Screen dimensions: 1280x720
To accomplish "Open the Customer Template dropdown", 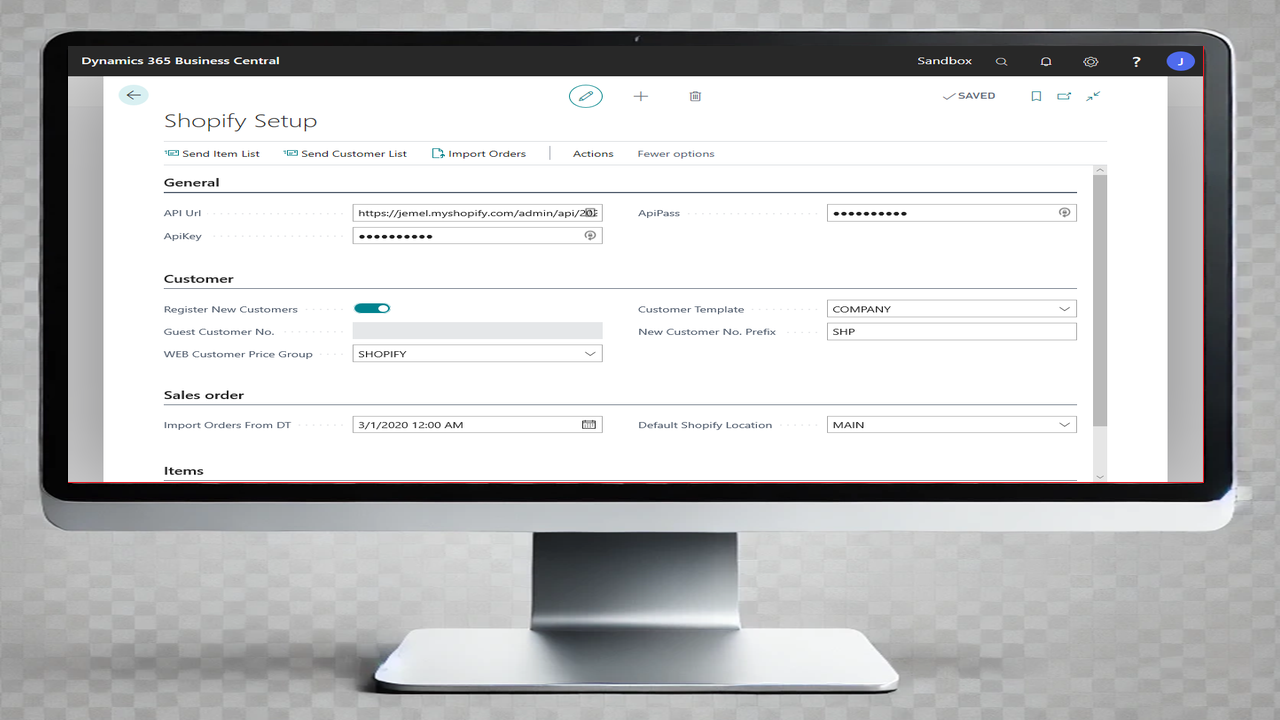I will pyautogui.click(x=1064, y=308).
